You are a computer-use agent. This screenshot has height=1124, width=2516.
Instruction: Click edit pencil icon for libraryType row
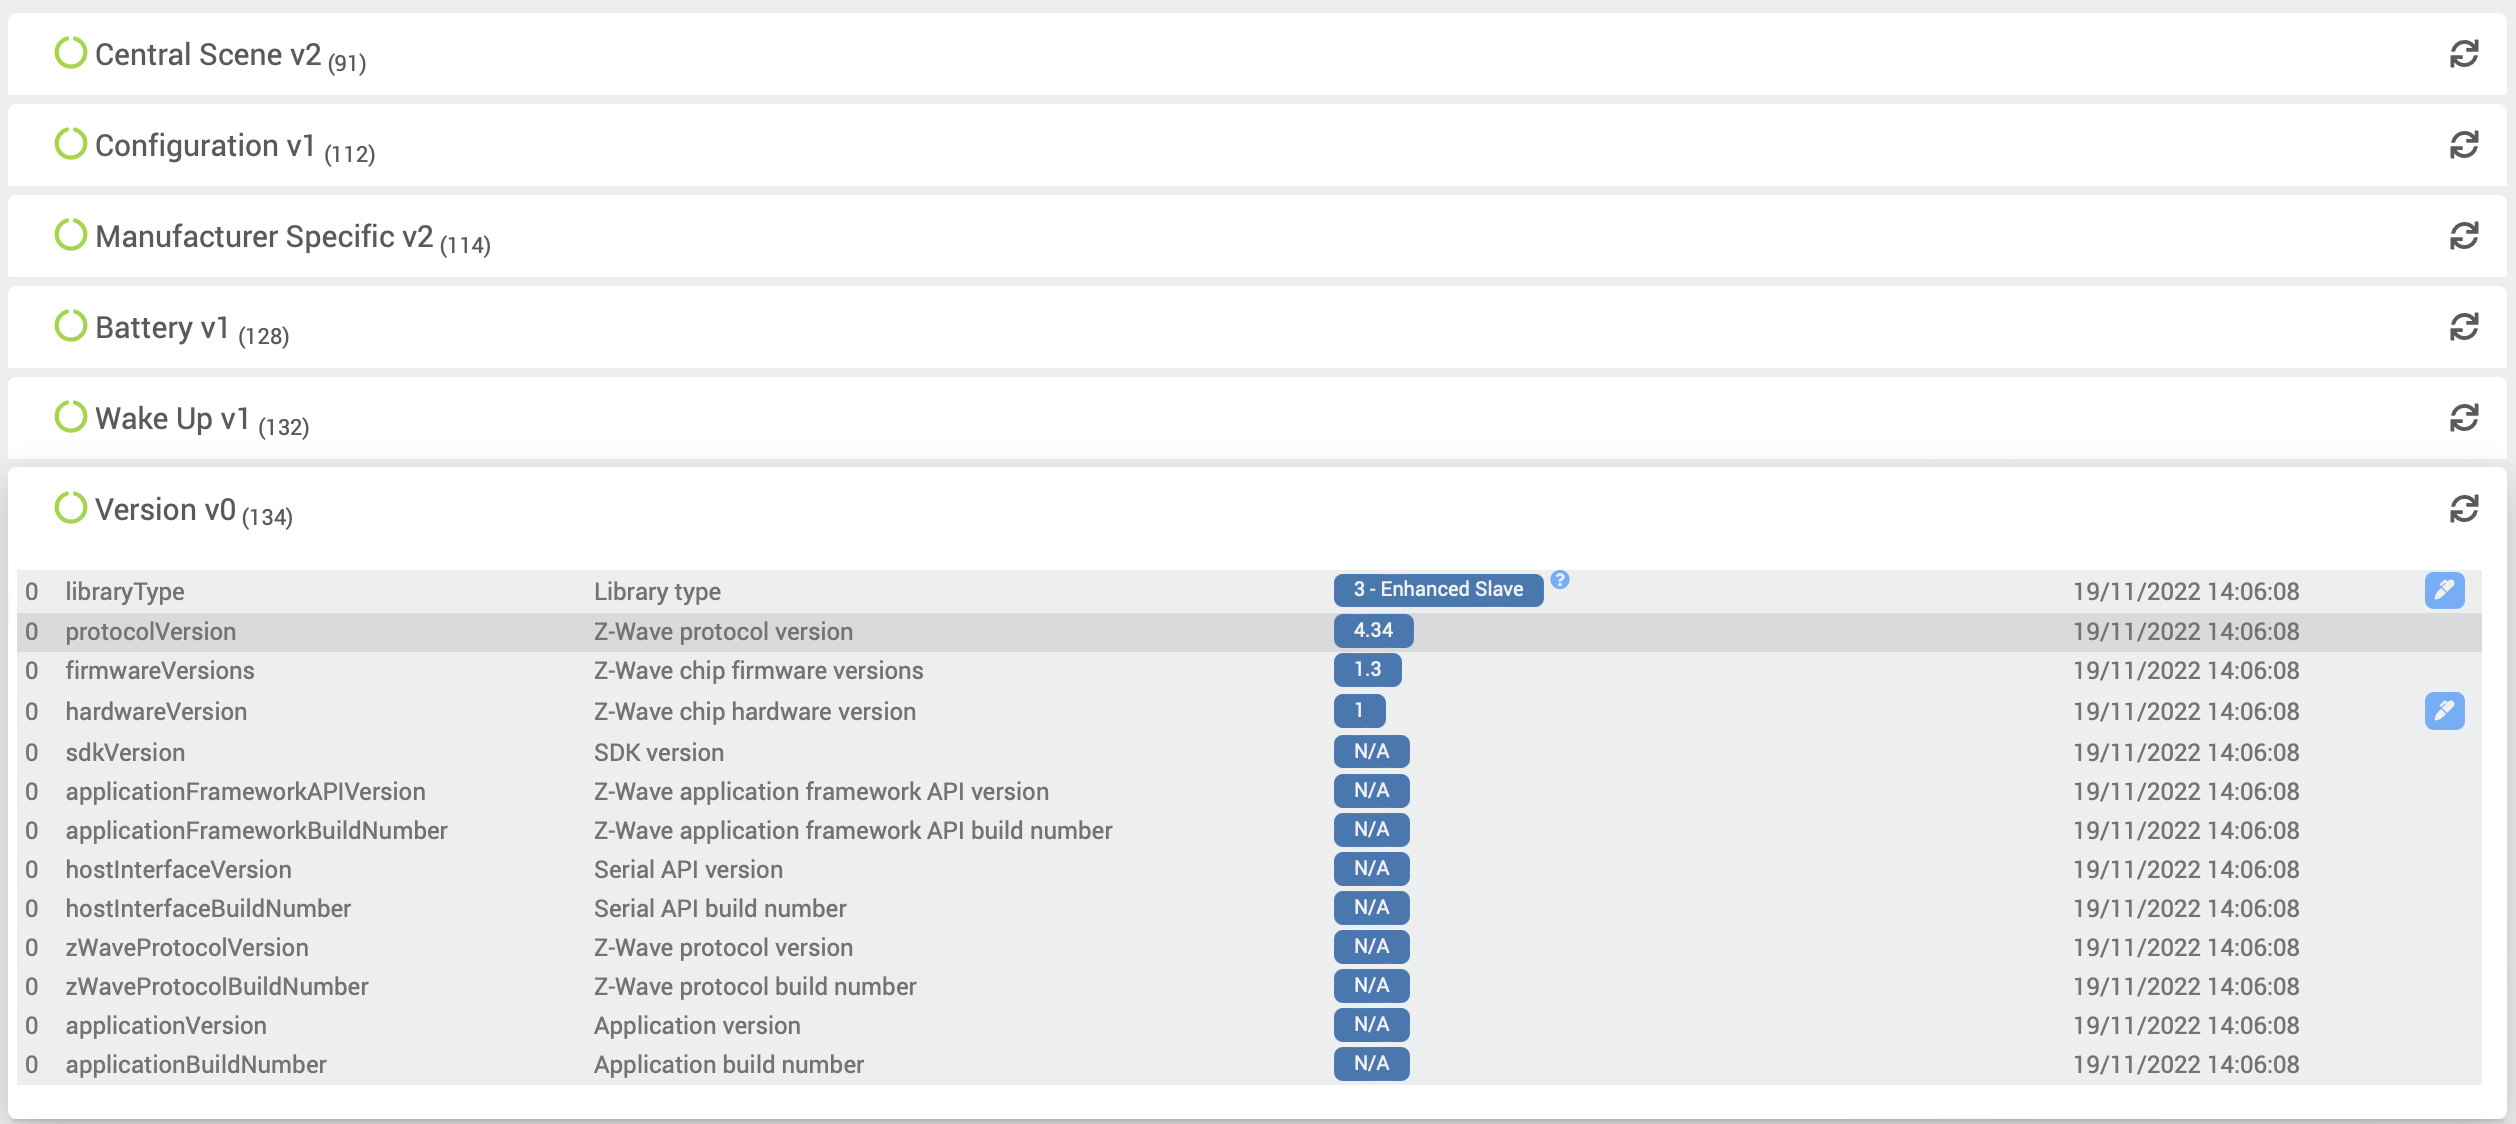pos(2444,591)
